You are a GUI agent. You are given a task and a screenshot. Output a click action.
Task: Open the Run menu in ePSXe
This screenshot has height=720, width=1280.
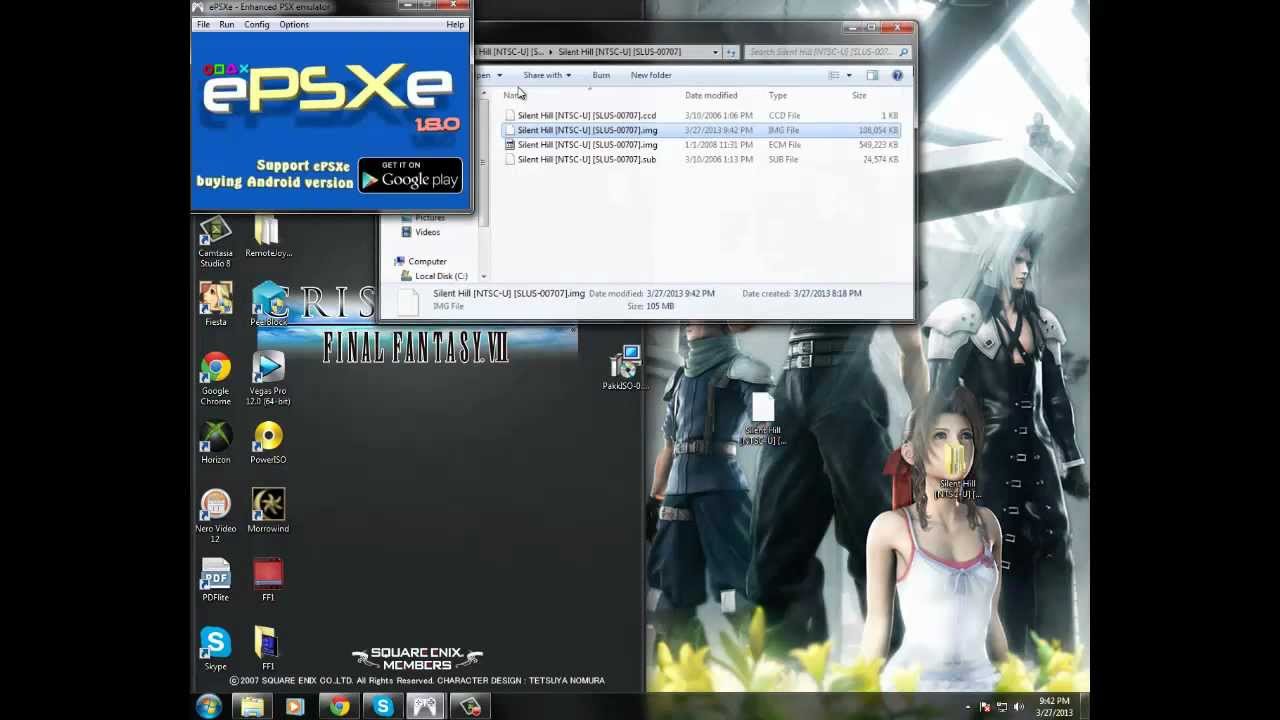click(227, 24)
